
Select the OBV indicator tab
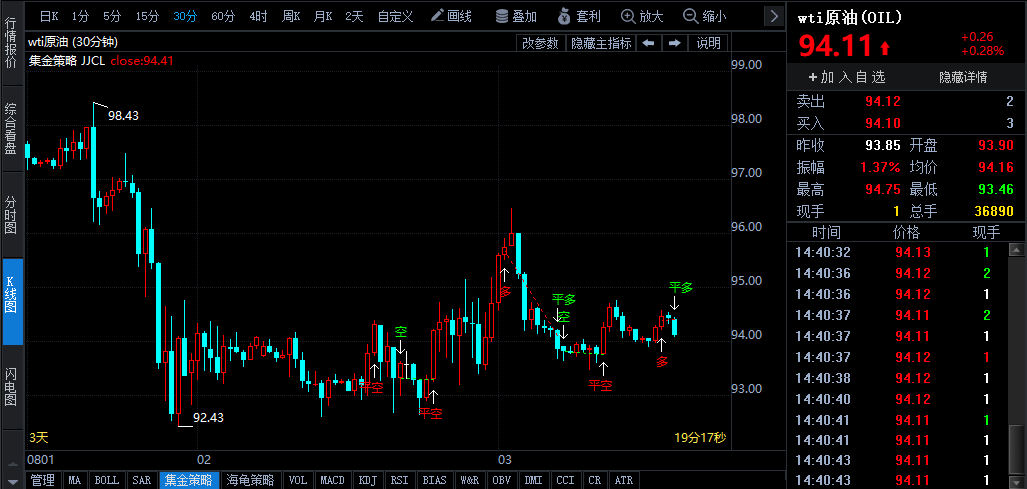click(x=502, y=480)
